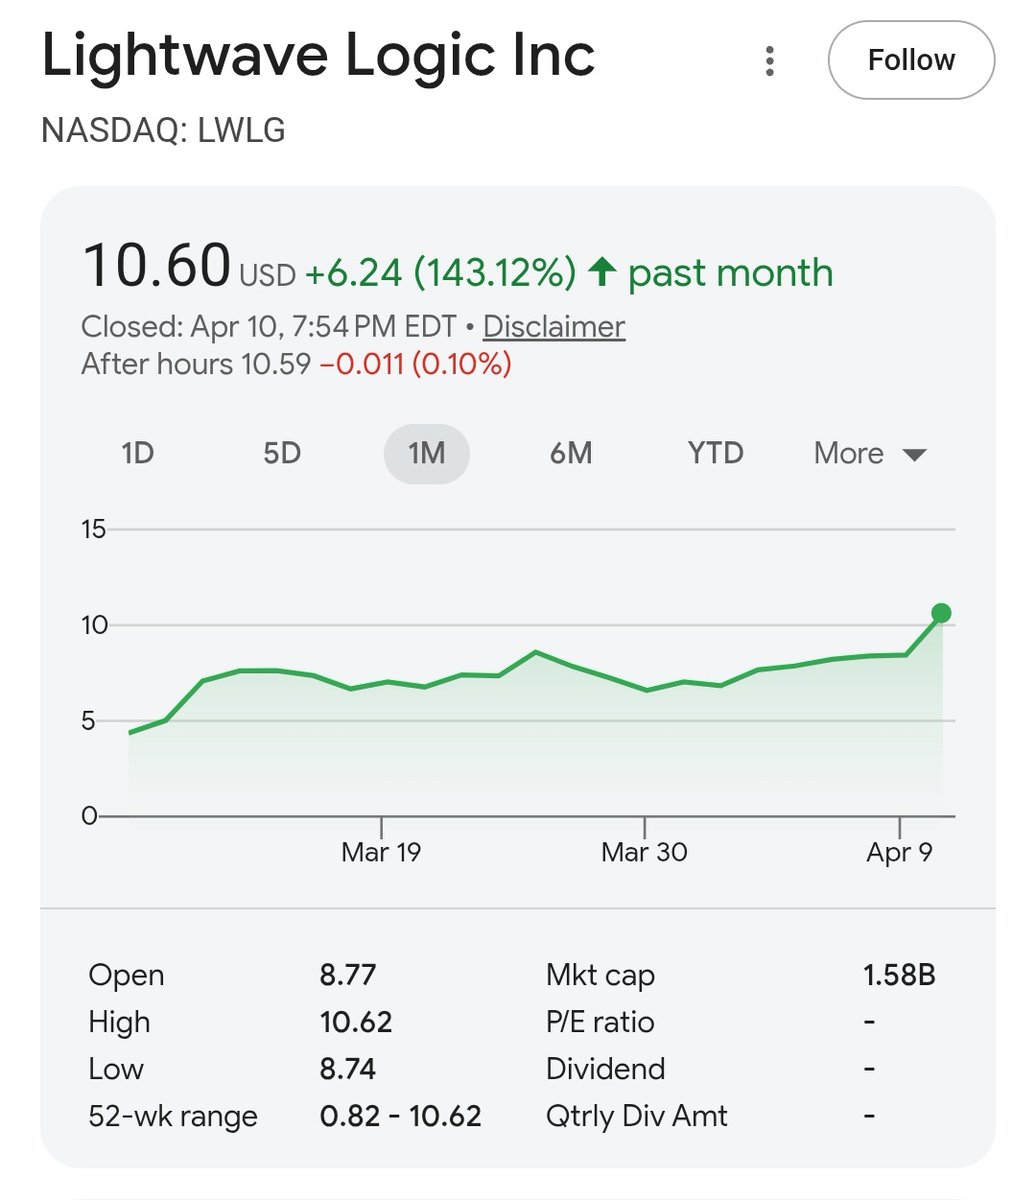Select the YTD time range tab
The width and height of the screenshot is (1036, 1200).
point(713,453)
